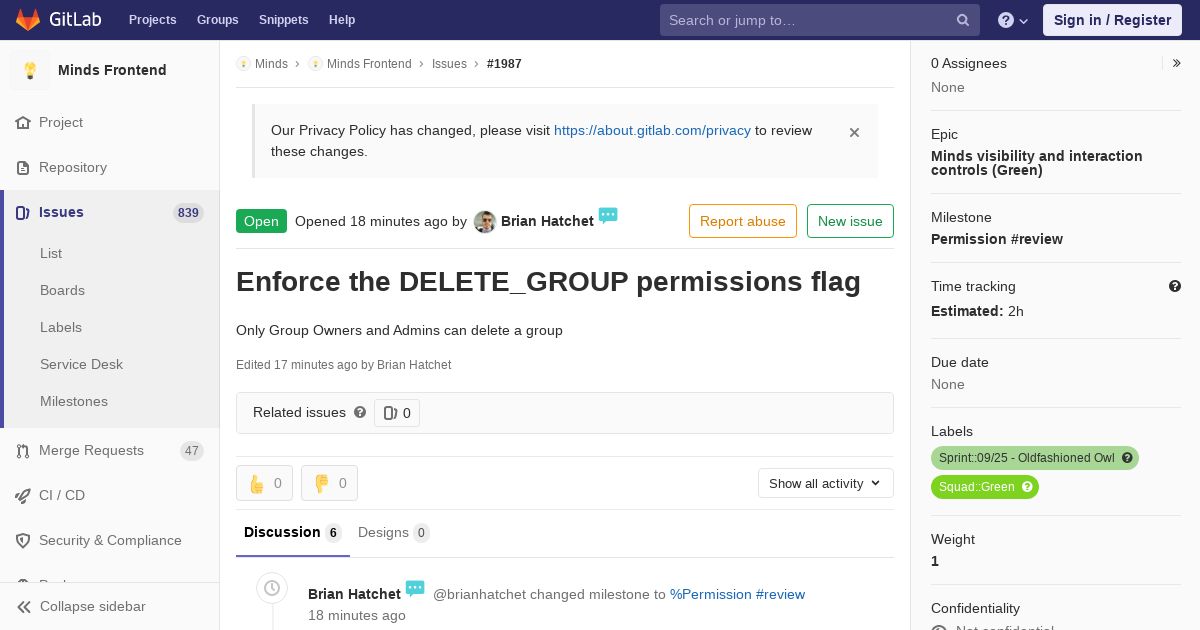Viewport: 1200px width, 630px height.
Task: Click Issues breadcrumb link
Action: click(449, 64)
